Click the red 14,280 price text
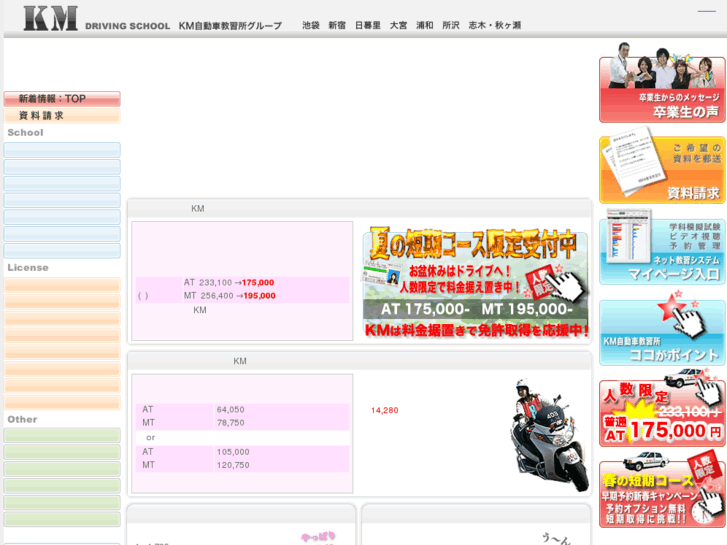Viewport: 727px width, 545px height. (x=384, y=410)
